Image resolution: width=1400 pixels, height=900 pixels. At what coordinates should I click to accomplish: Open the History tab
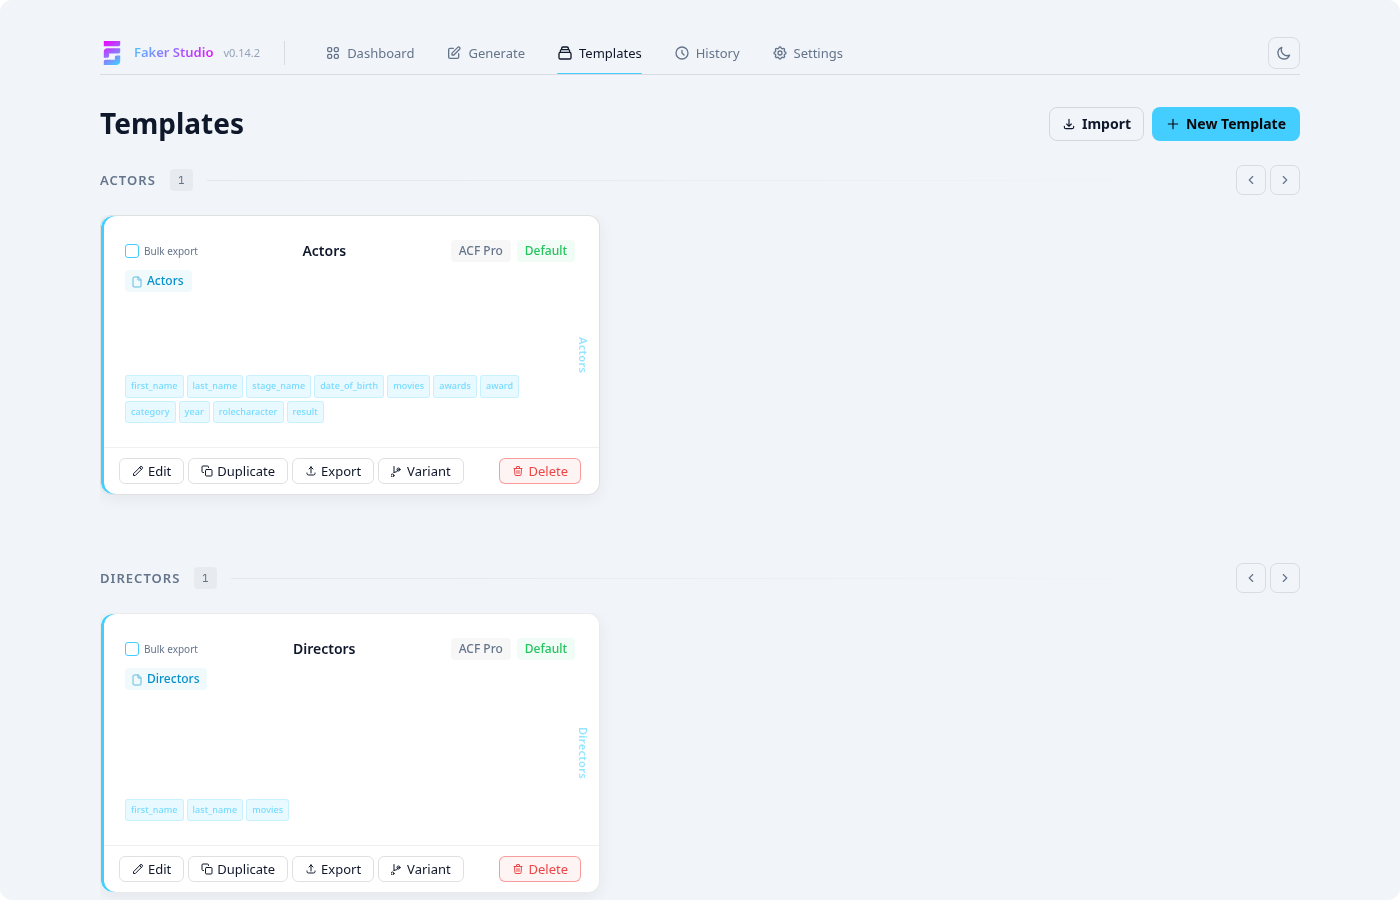pyautogui.click(x=707, y=53)
